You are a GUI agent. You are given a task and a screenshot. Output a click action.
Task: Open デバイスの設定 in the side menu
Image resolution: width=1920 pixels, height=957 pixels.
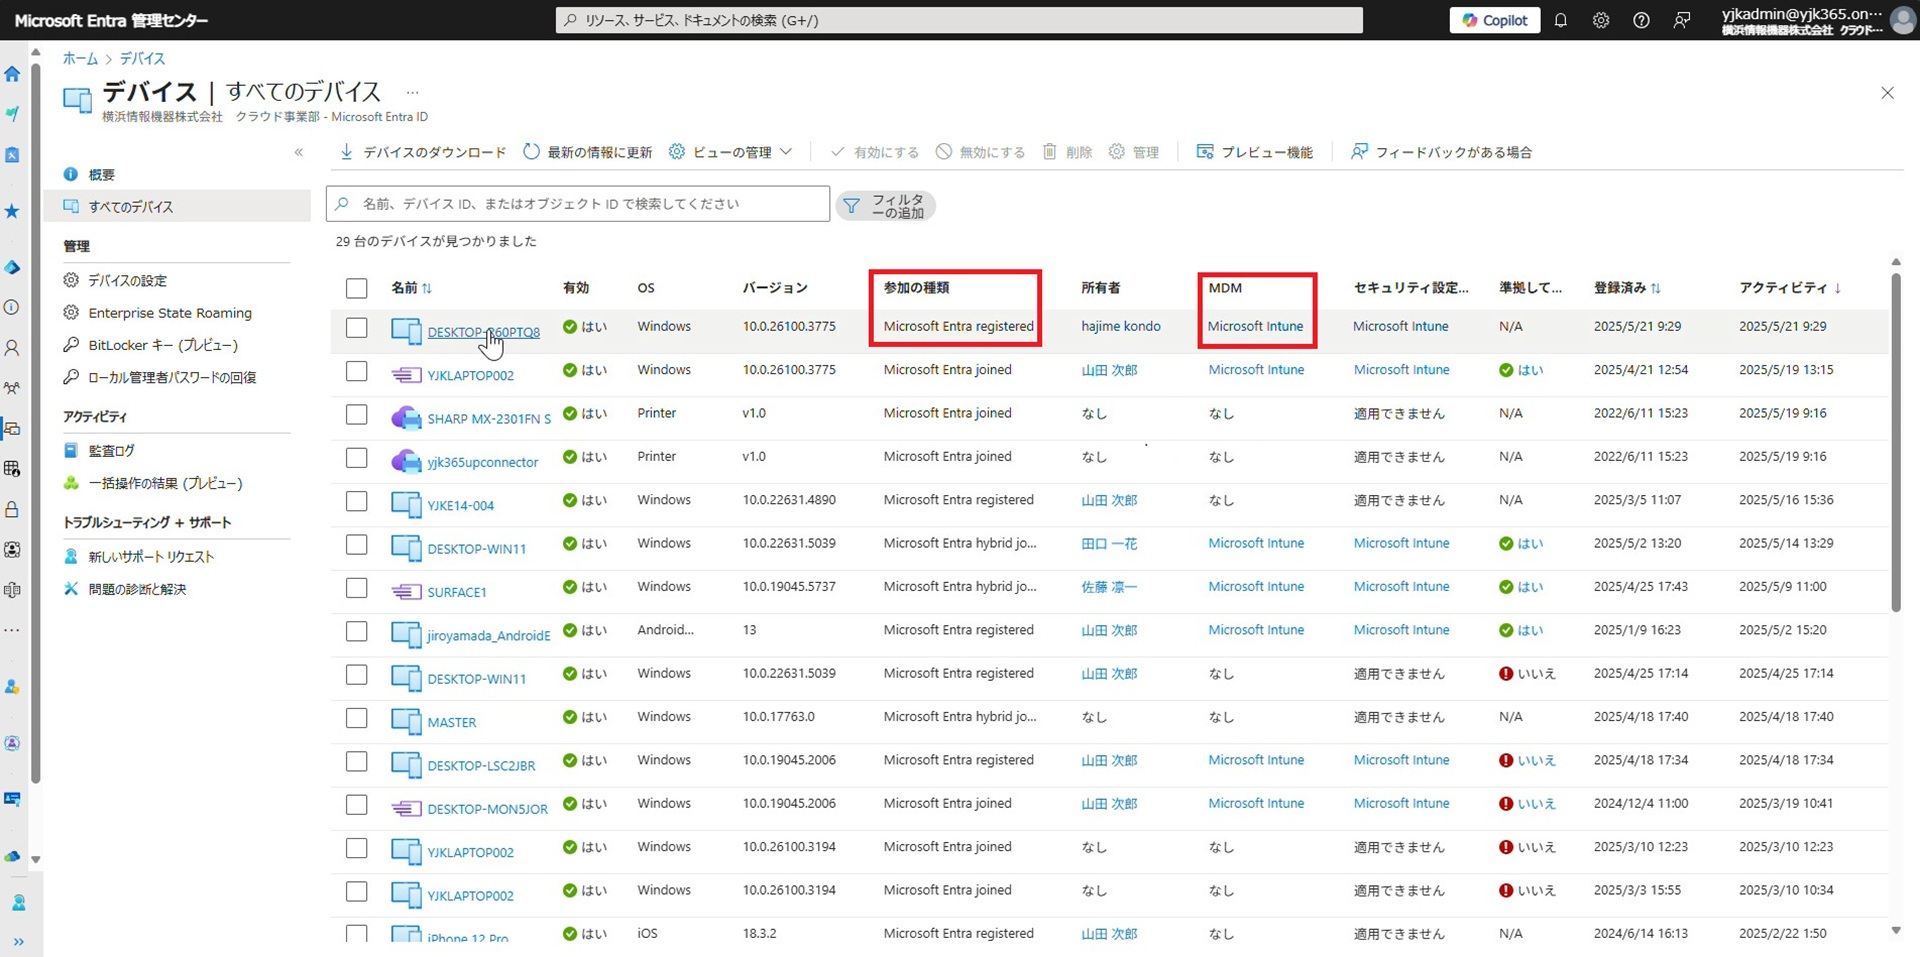coord(127,281)
